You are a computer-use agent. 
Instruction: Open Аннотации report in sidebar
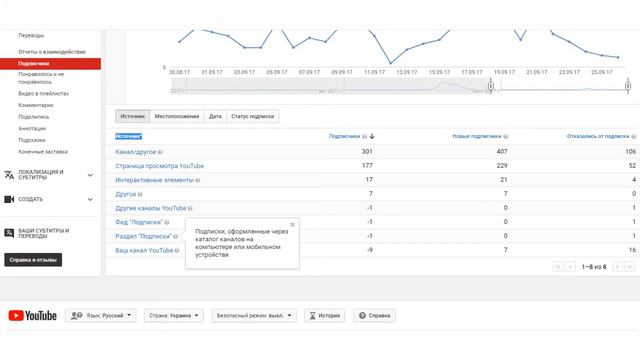[32, 129]
